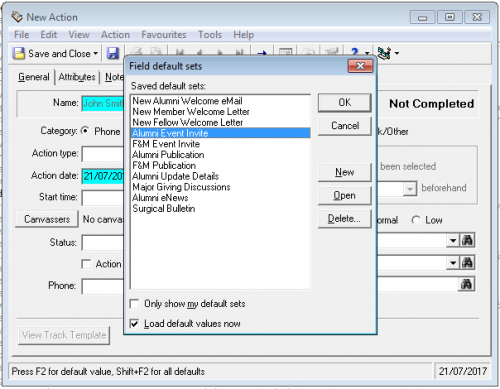Click the Canvassers button
Image resolution: width=500 pixels, height=389 pixels.
tap(47, 219)
